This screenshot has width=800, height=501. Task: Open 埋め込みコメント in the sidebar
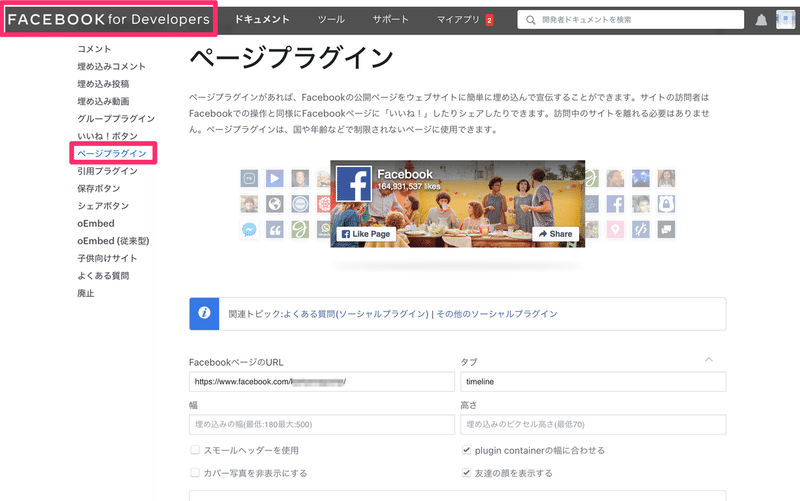(x=111, y=66)
